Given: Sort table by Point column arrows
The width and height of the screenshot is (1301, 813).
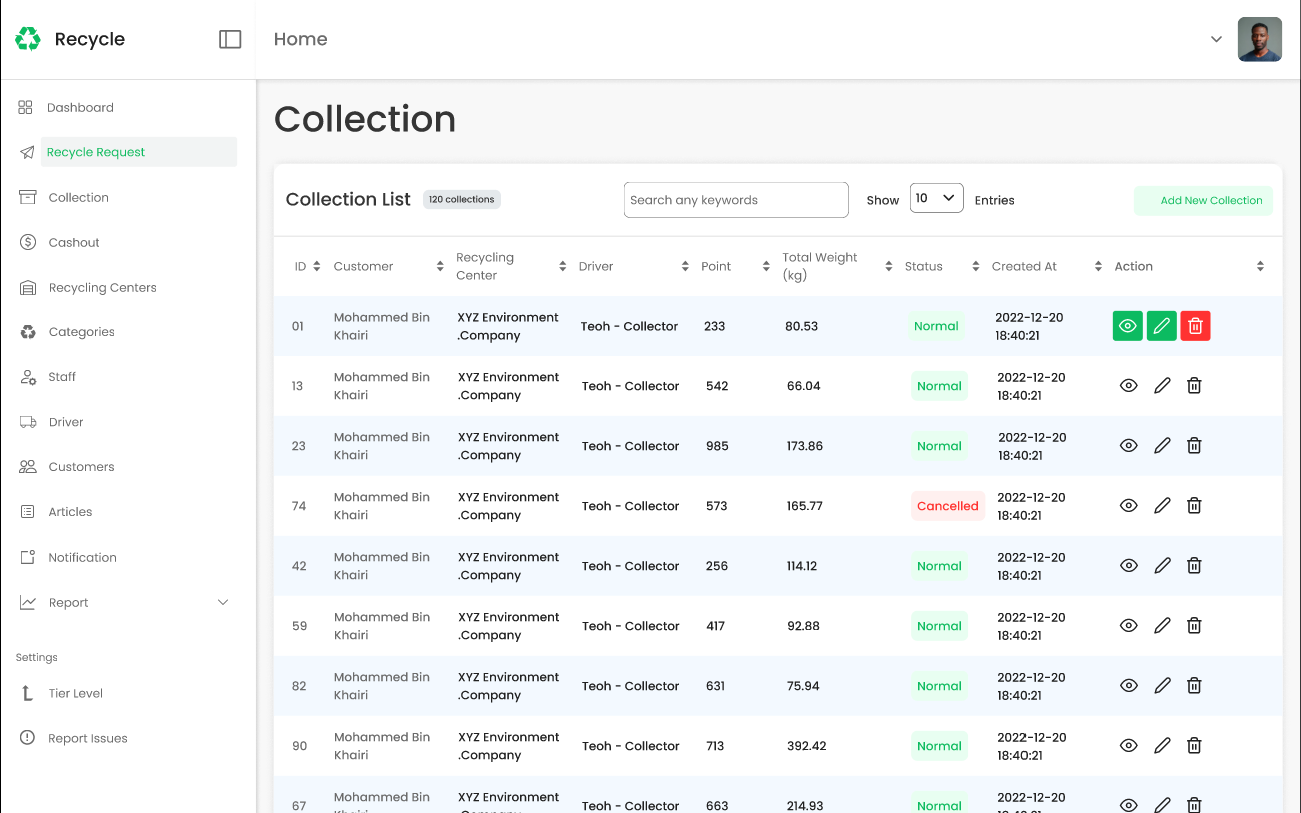Looking at the screenshot, I should pyautogui.click(x=765, y=266).
